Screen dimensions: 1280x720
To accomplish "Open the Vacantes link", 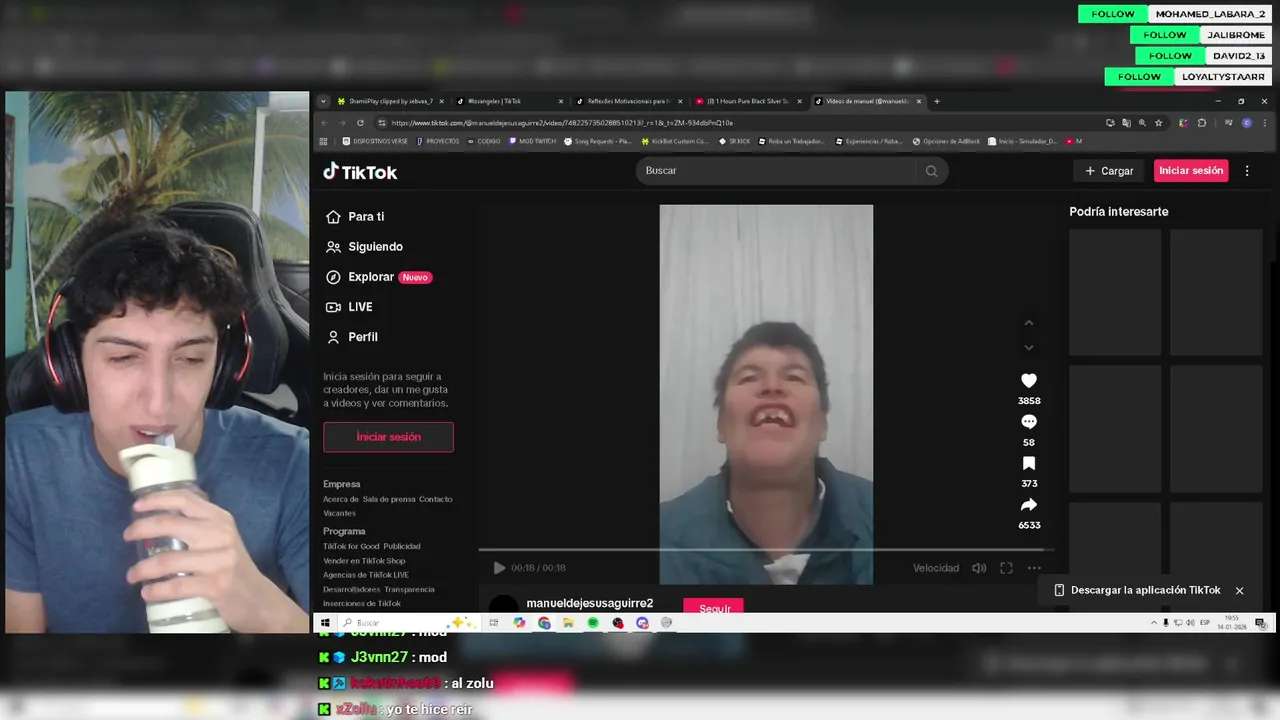I will click(339, 513).
